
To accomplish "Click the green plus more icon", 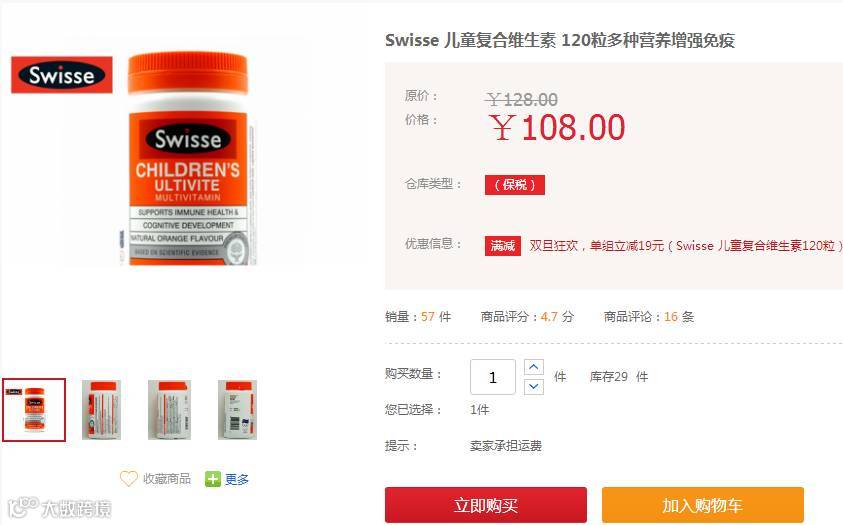I will (213, 479).
